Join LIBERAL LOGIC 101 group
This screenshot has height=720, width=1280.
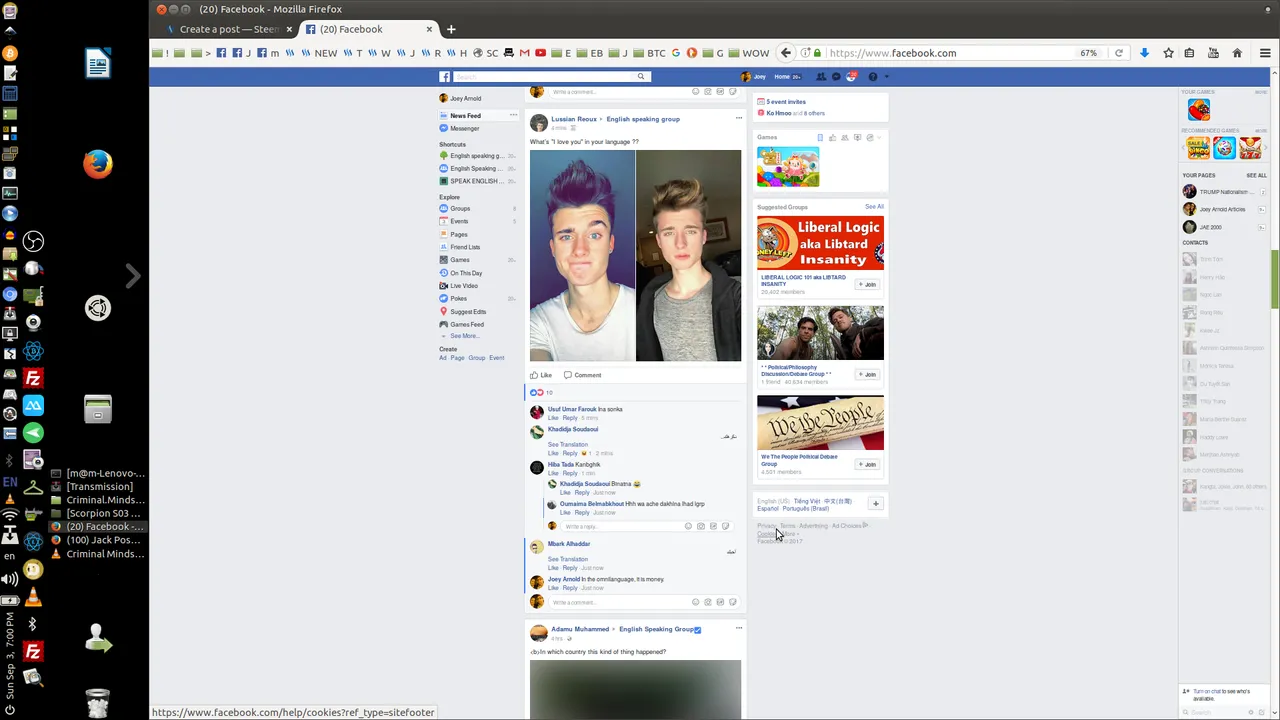[x=867, y=284]
